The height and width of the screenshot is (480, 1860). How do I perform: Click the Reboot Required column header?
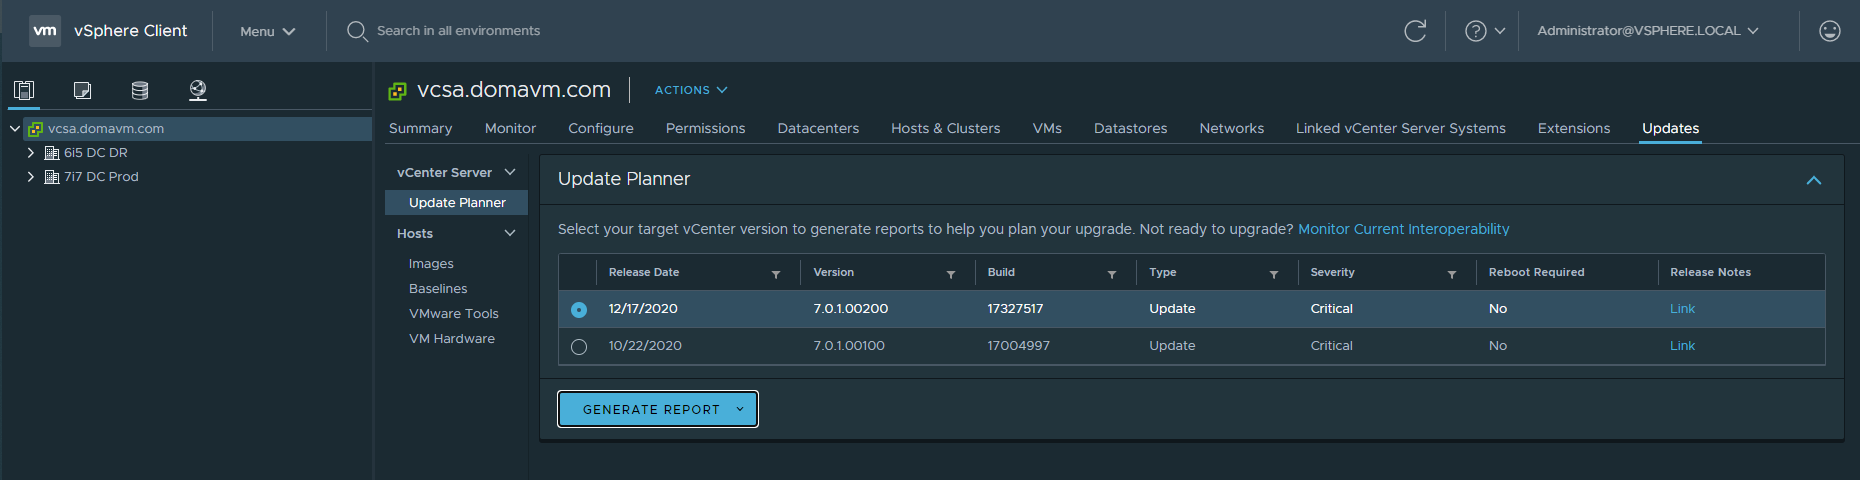coord(1536,272)
